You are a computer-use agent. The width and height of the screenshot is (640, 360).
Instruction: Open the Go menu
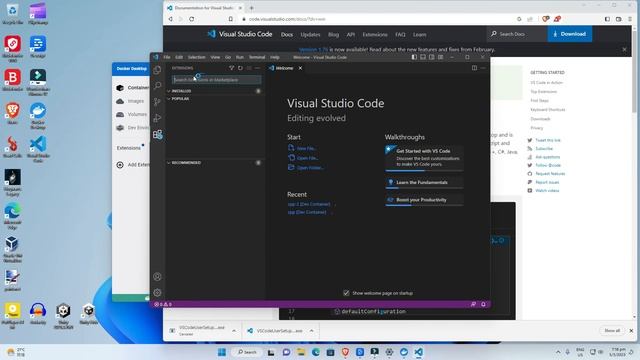click(x=228, y=57)
